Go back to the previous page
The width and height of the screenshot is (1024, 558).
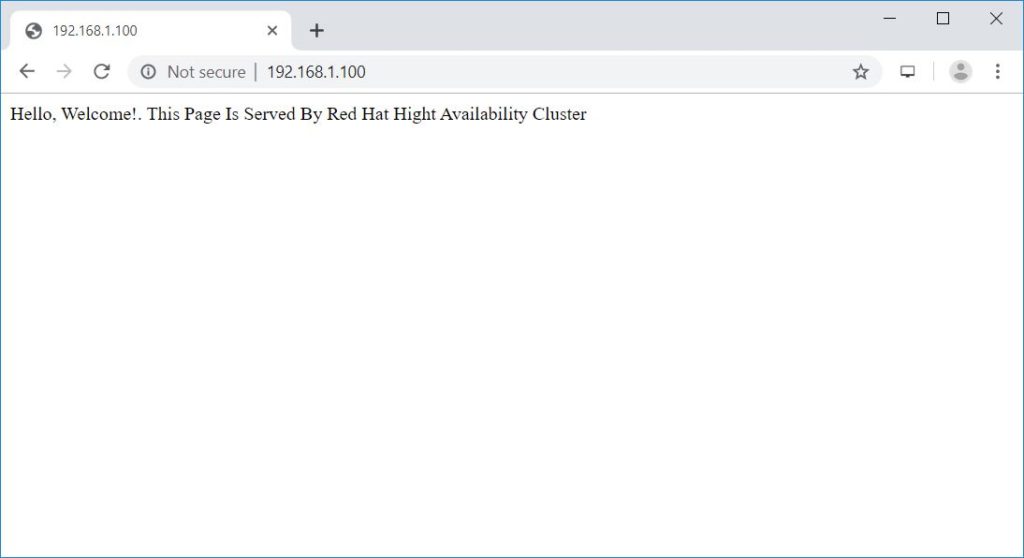(x=27, y=71)
